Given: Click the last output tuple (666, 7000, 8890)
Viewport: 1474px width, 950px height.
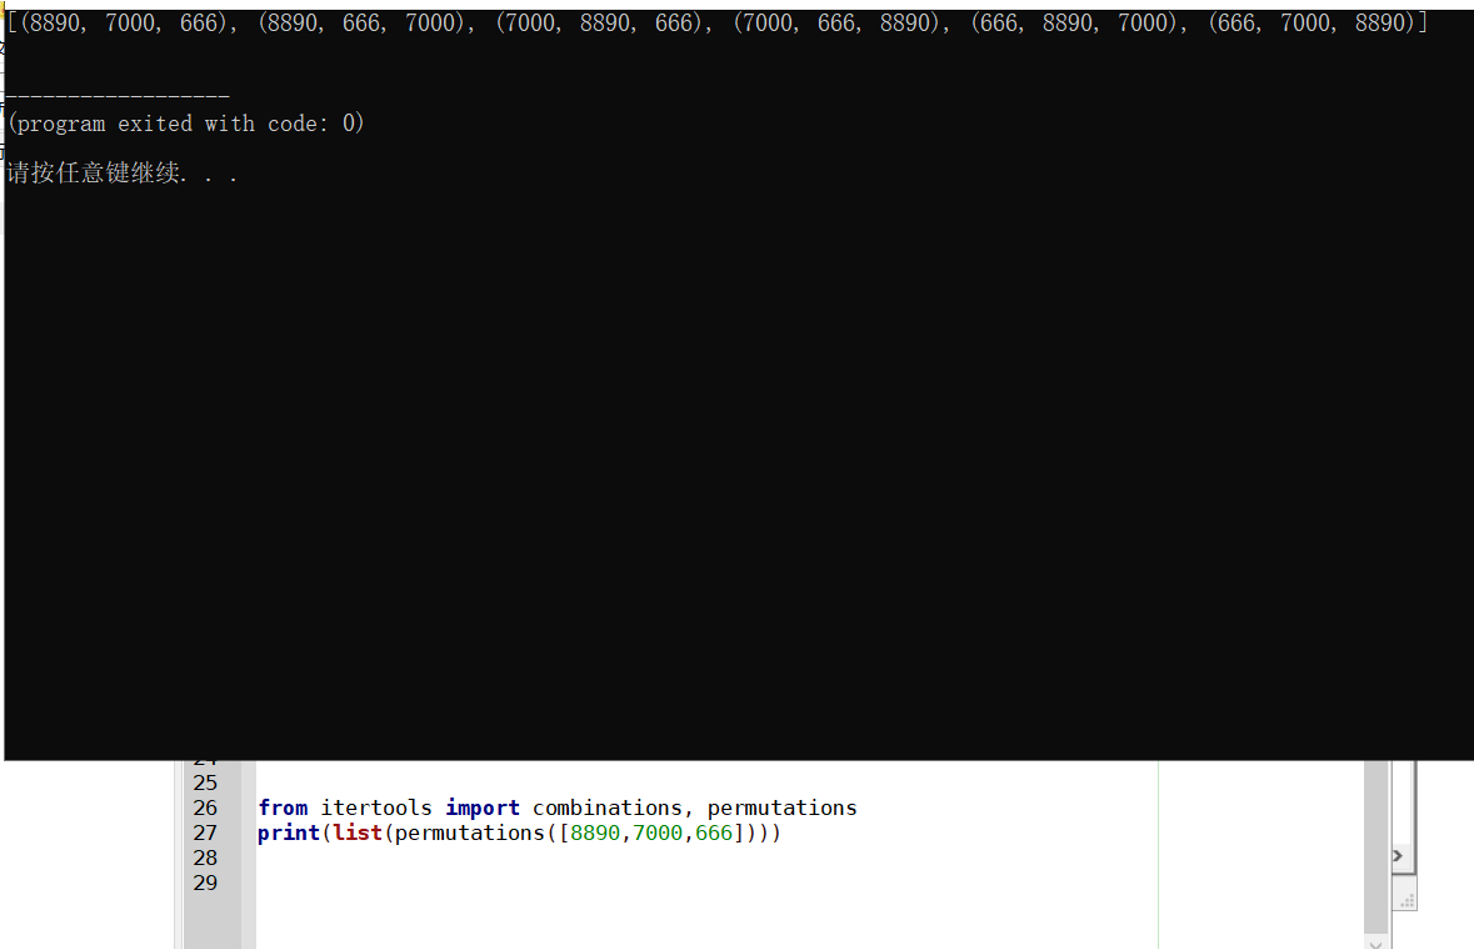Looking at the screenshot, I should 1314,23.
